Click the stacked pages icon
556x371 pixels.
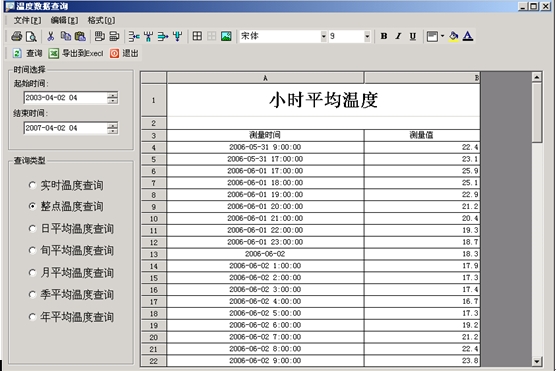click(114, 36)
